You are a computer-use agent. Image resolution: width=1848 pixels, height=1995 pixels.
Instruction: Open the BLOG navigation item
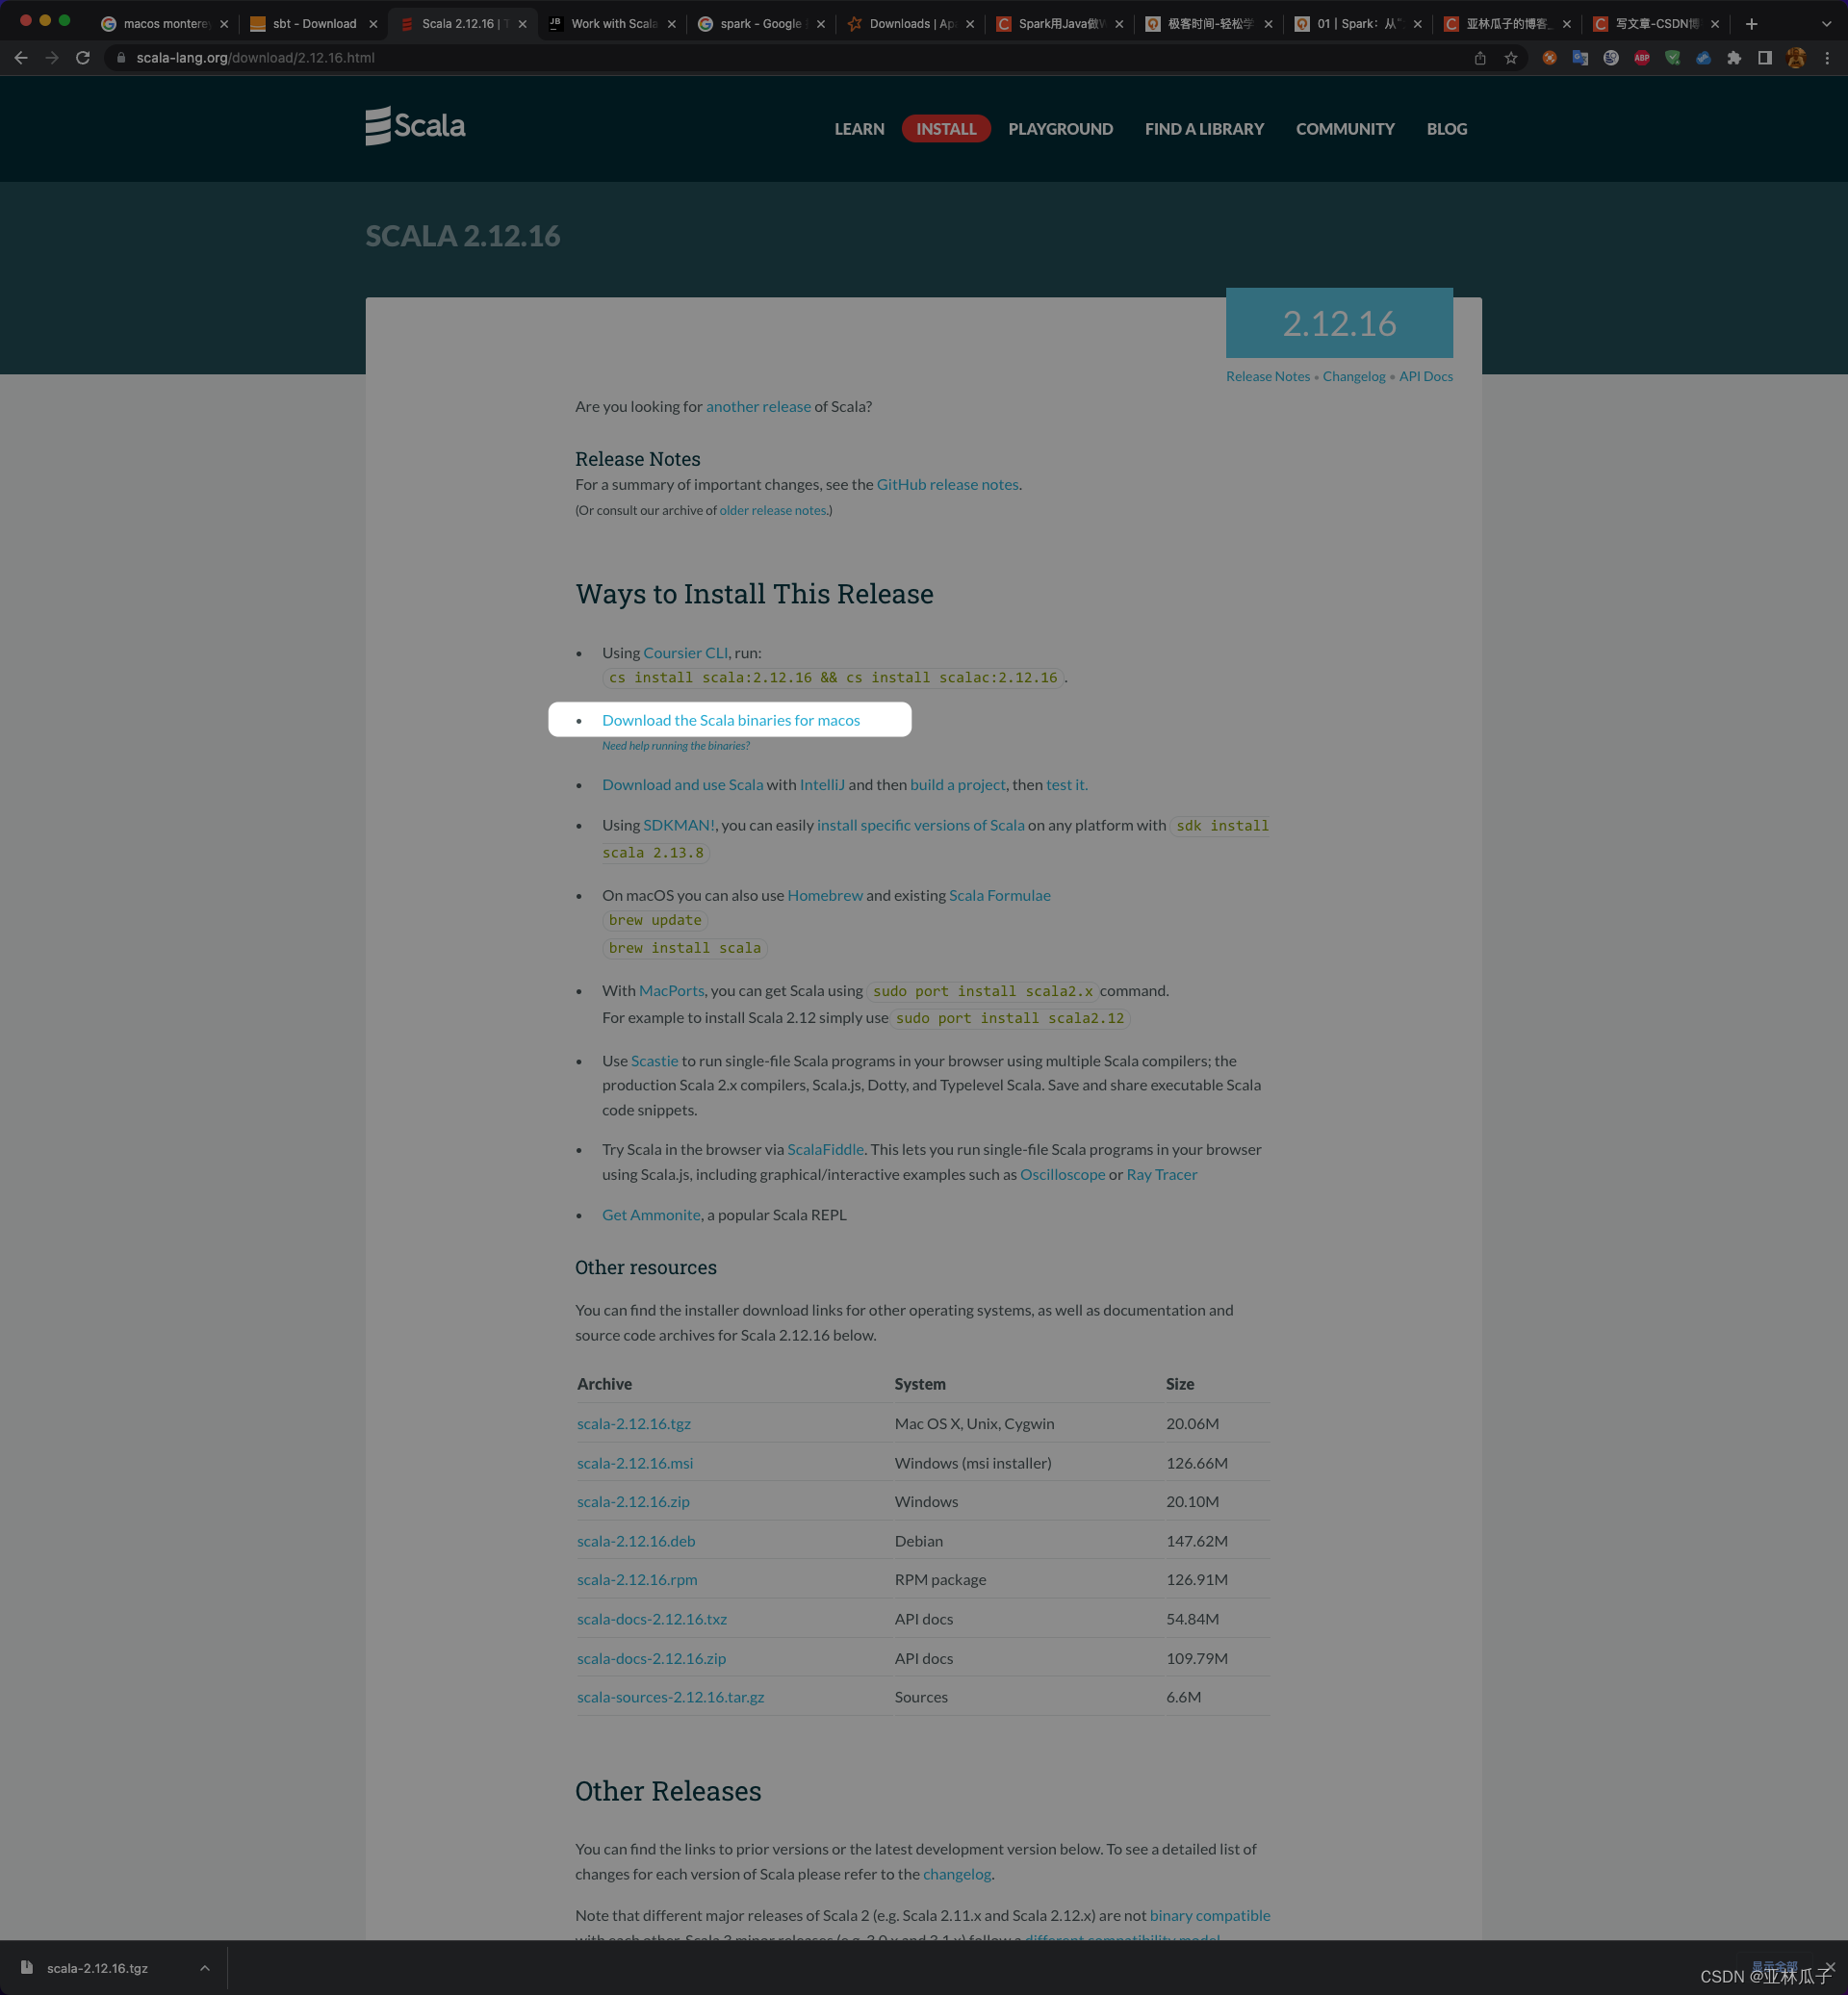click(1446, 129)
